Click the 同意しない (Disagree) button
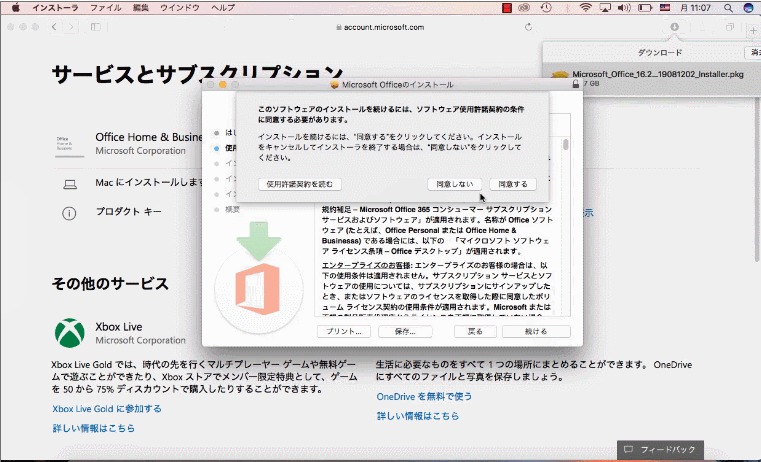The image size is (761, 462). tap(454, 184)
